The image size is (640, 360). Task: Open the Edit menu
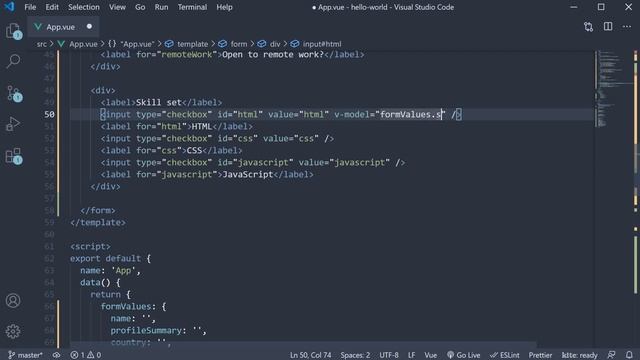(x=52, y=7)
